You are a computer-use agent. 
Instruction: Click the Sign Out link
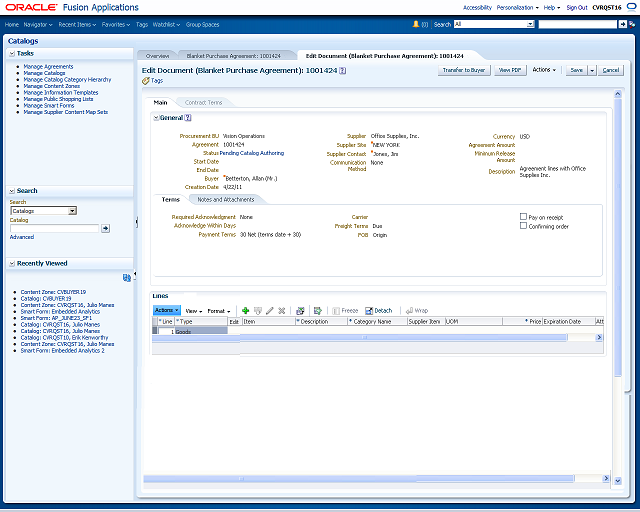577,7
